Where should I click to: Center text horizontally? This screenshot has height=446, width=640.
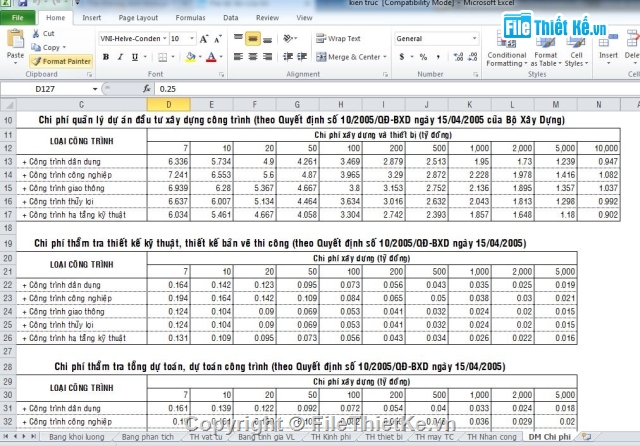tap(253, 57)
